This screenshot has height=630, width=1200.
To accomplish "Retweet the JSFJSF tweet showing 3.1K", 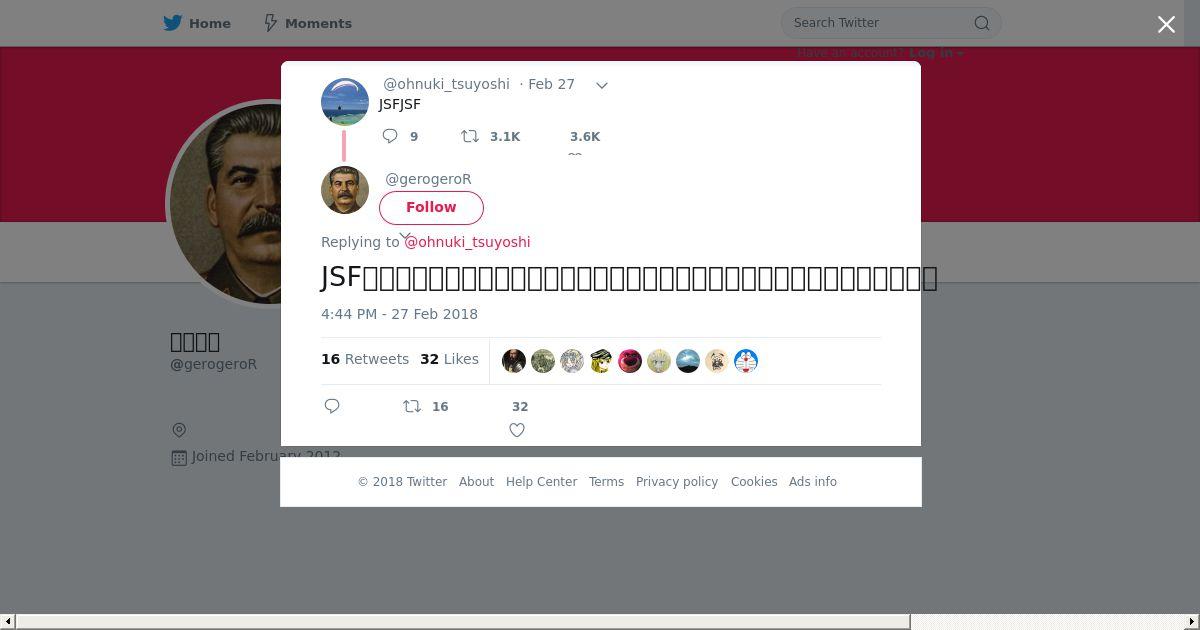I will 470,136.
